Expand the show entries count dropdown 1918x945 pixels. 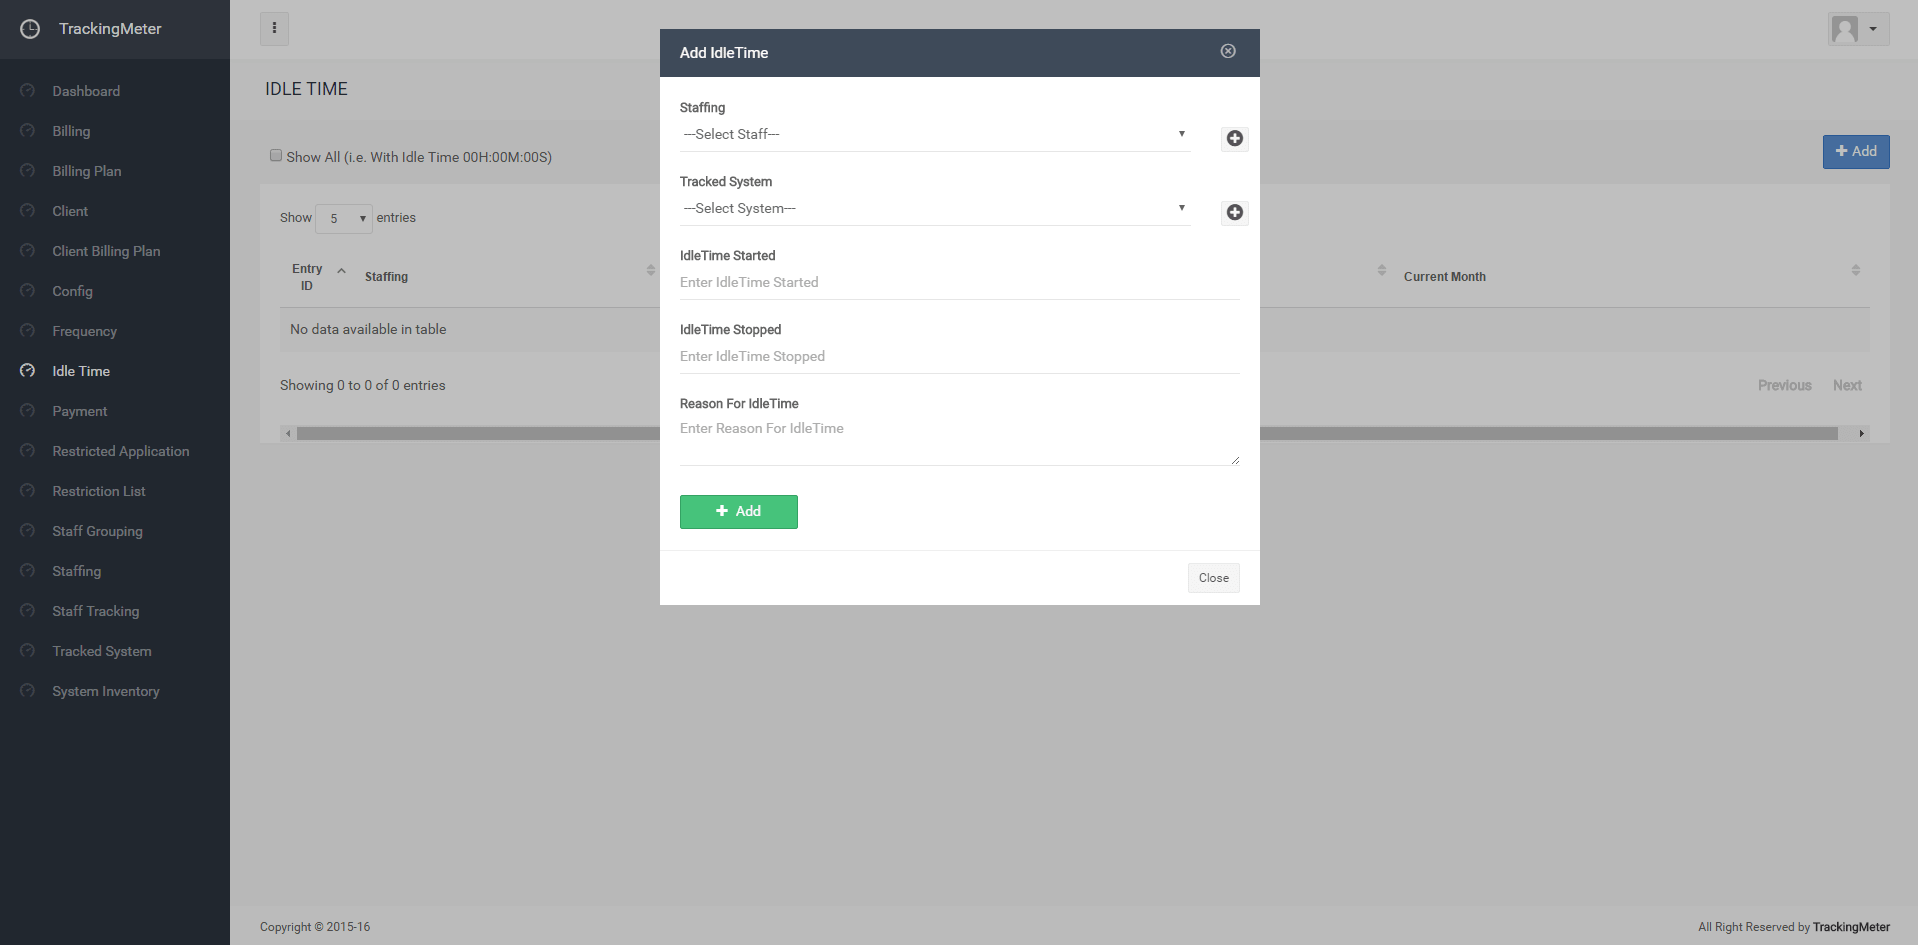344,219
